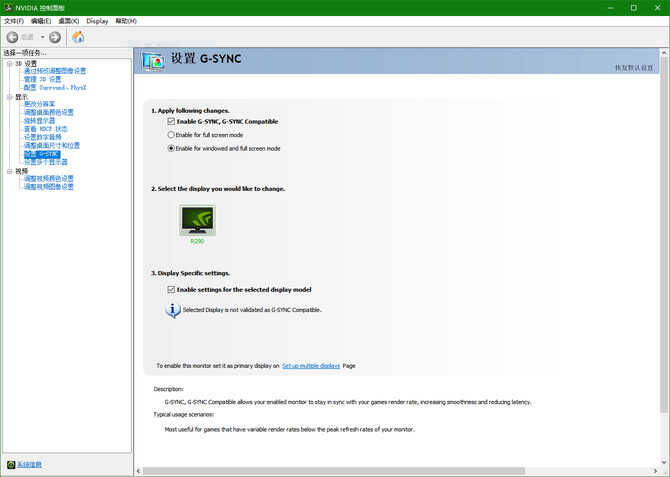
Task: Collapse the 3D 设置 tree node
Action: (8, 63)
